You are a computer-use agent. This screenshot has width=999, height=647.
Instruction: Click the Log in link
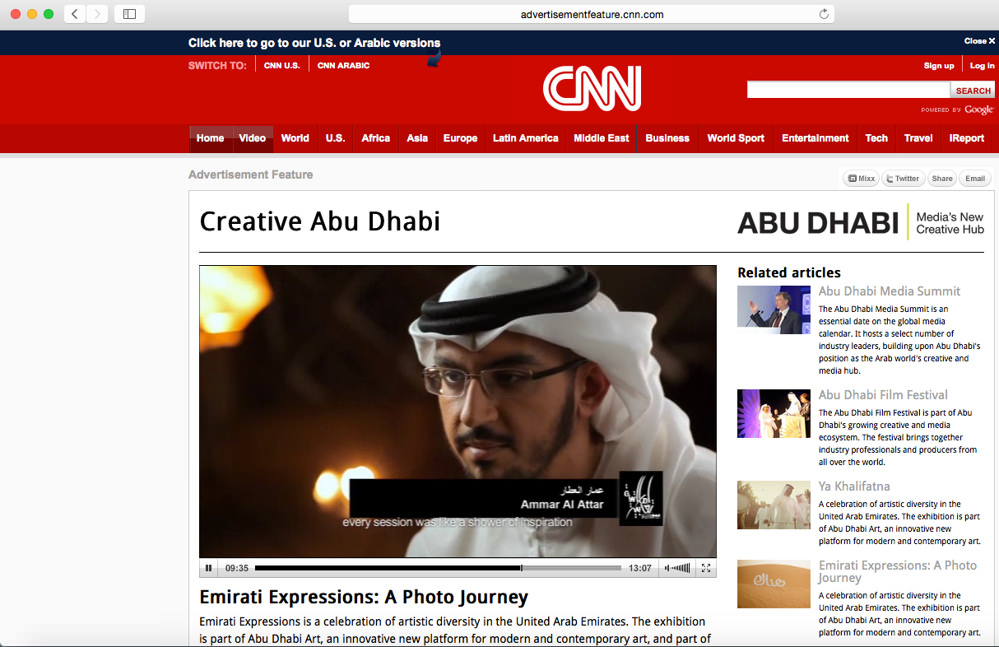(x=982, y=66)
